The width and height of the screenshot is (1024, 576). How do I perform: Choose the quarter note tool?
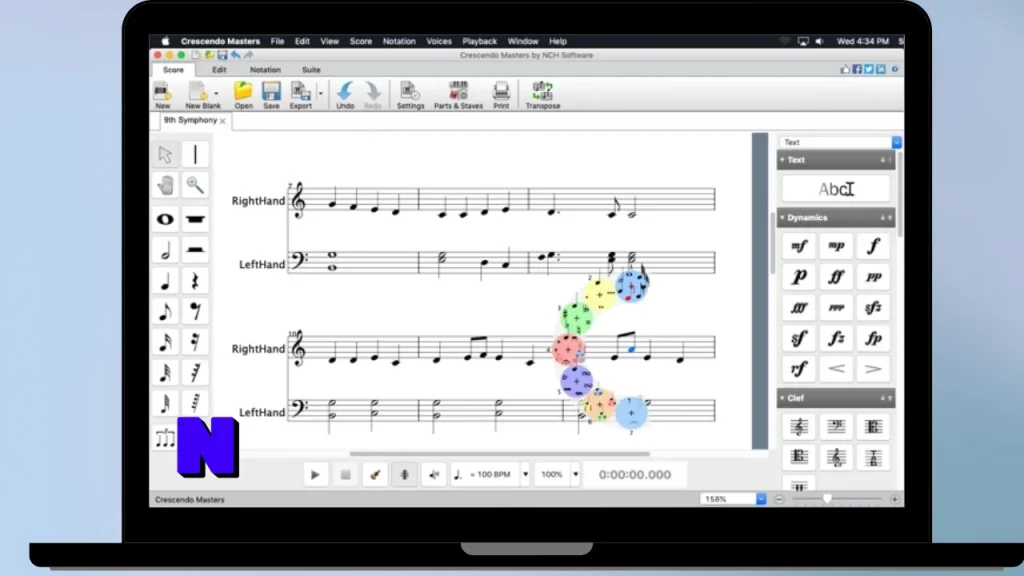(165, 281)
